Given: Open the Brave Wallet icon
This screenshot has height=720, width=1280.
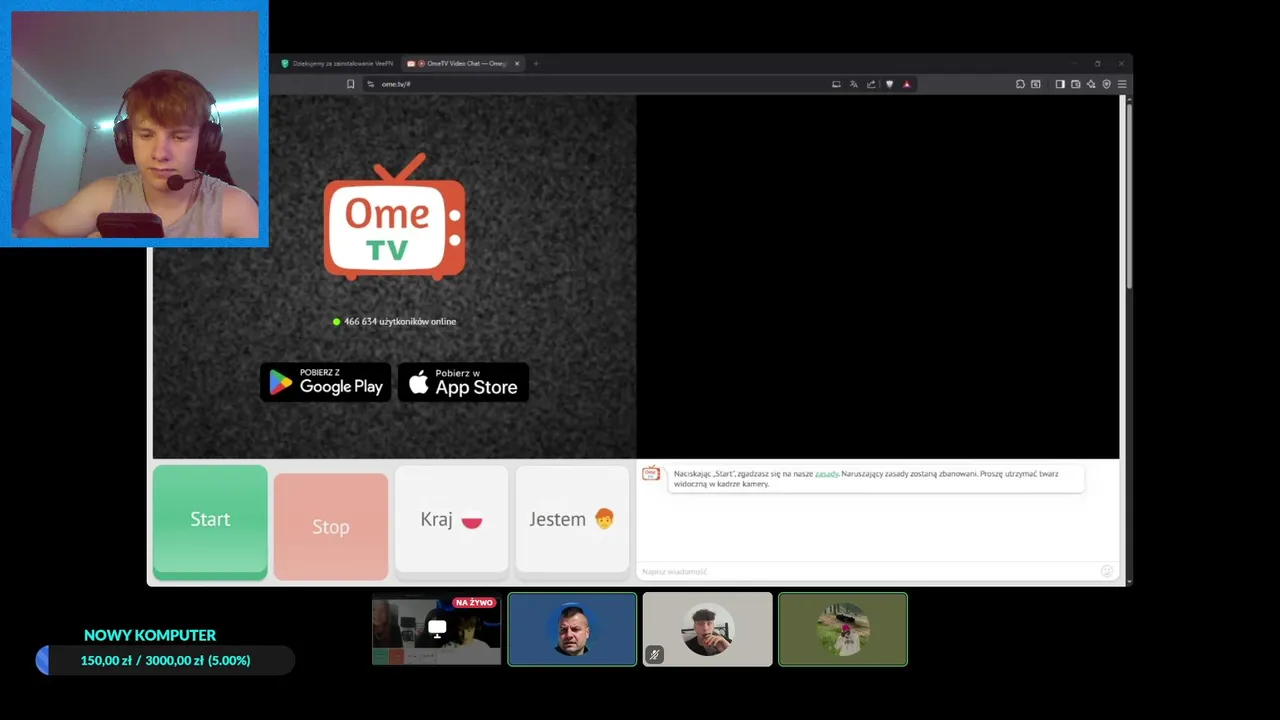Looking at the screenshot, I should click(1076, 84).
